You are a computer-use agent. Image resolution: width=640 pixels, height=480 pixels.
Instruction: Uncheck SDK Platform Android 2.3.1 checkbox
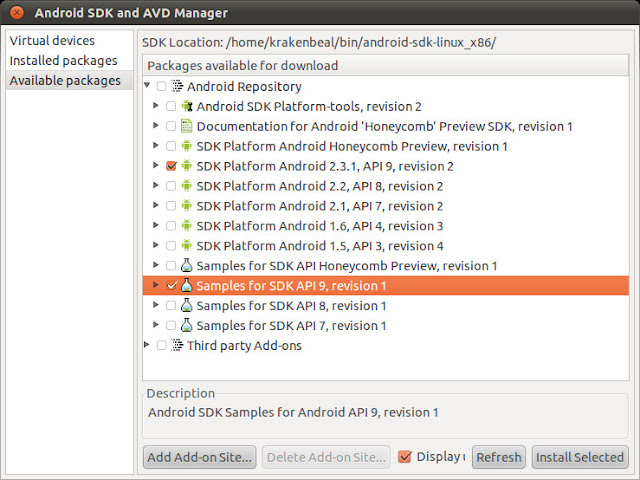(171, 166)
